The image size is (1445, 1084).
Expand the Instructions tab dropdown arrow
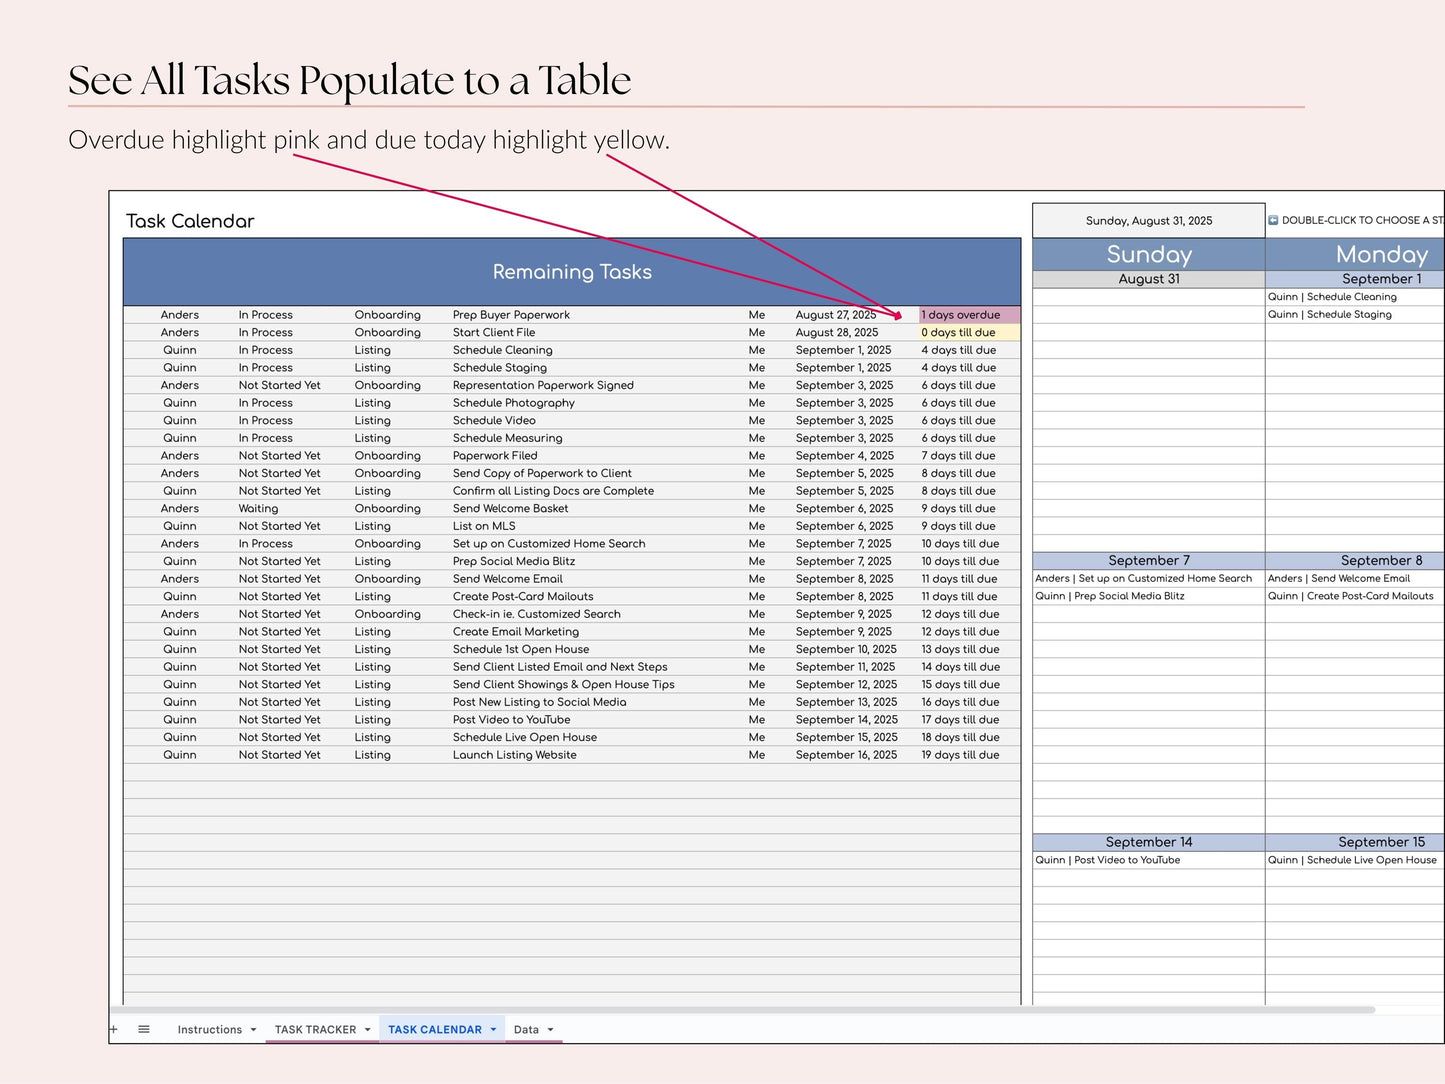[x=253, y=1030]
